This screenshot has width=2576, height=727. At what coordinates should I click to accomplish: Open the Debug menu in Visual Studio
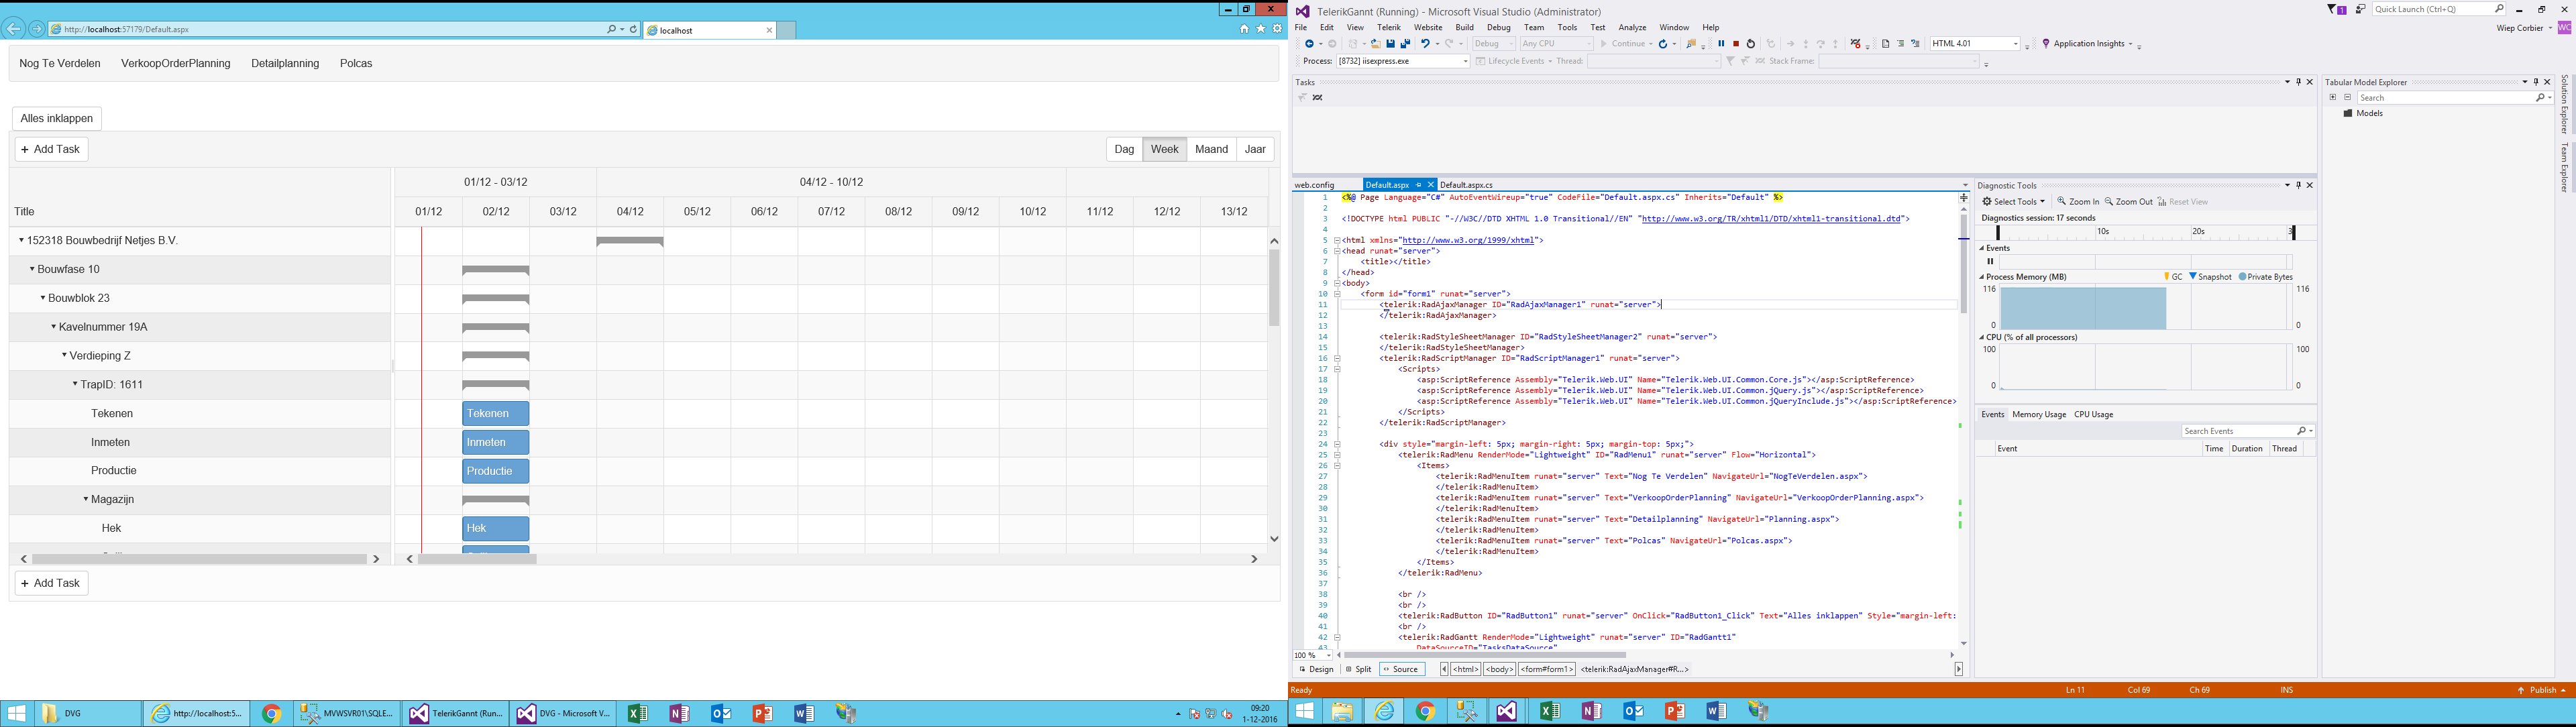(1498, 28)
